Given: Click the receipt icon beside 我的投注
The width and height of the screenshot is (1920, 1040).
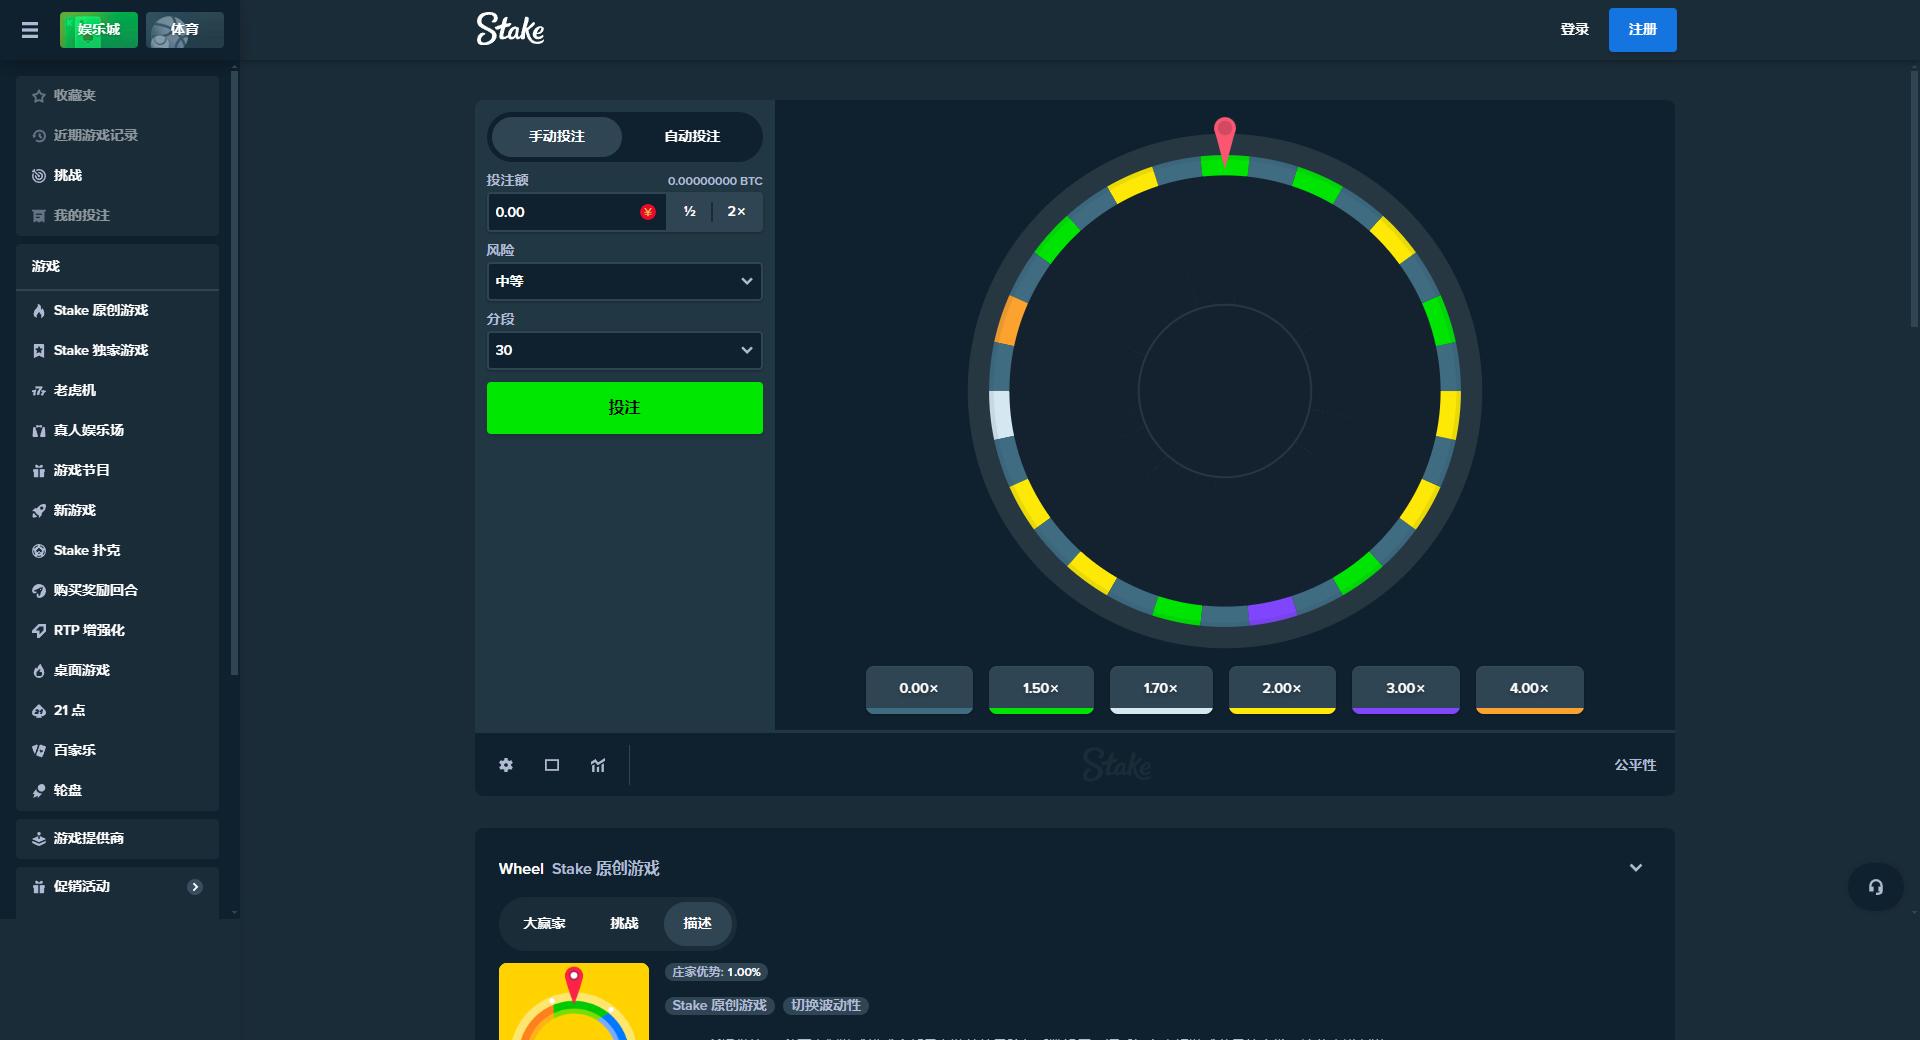Looking at the screenshot, I should point(39,216).
